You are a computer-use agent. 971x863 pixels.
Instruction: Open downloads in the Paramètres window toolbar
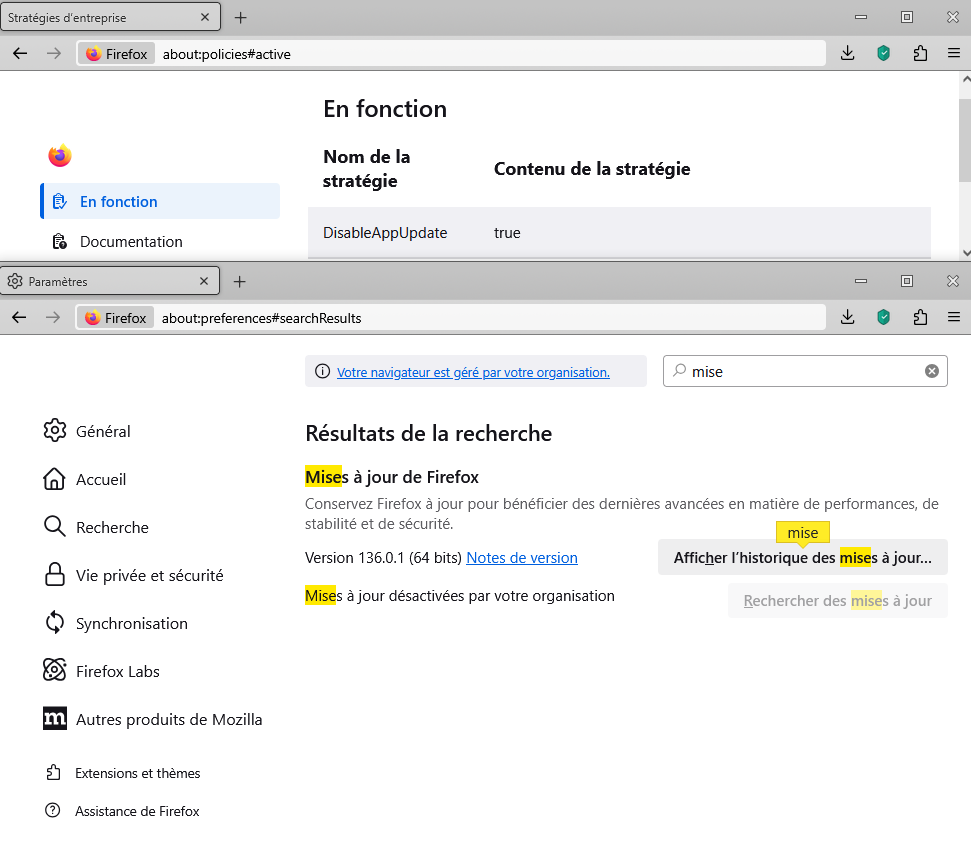coord(847,317)
